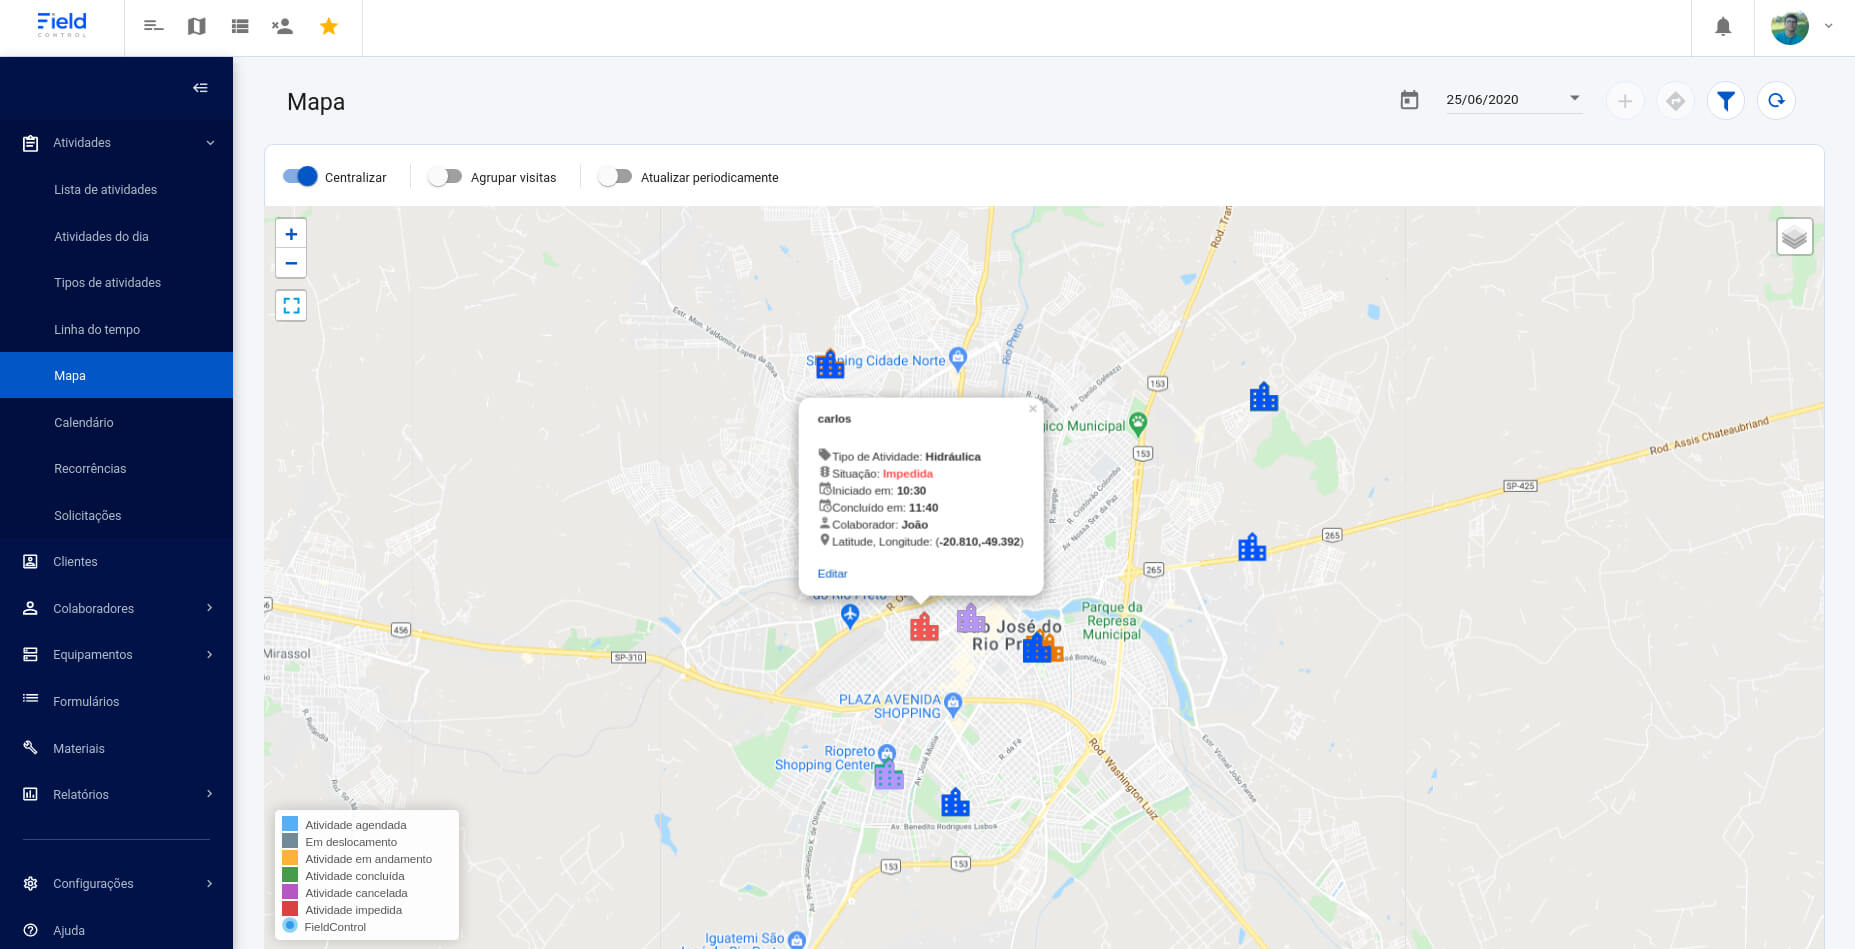
Task: Expand the Colaboradores menu section
Action: coord(93,608)
